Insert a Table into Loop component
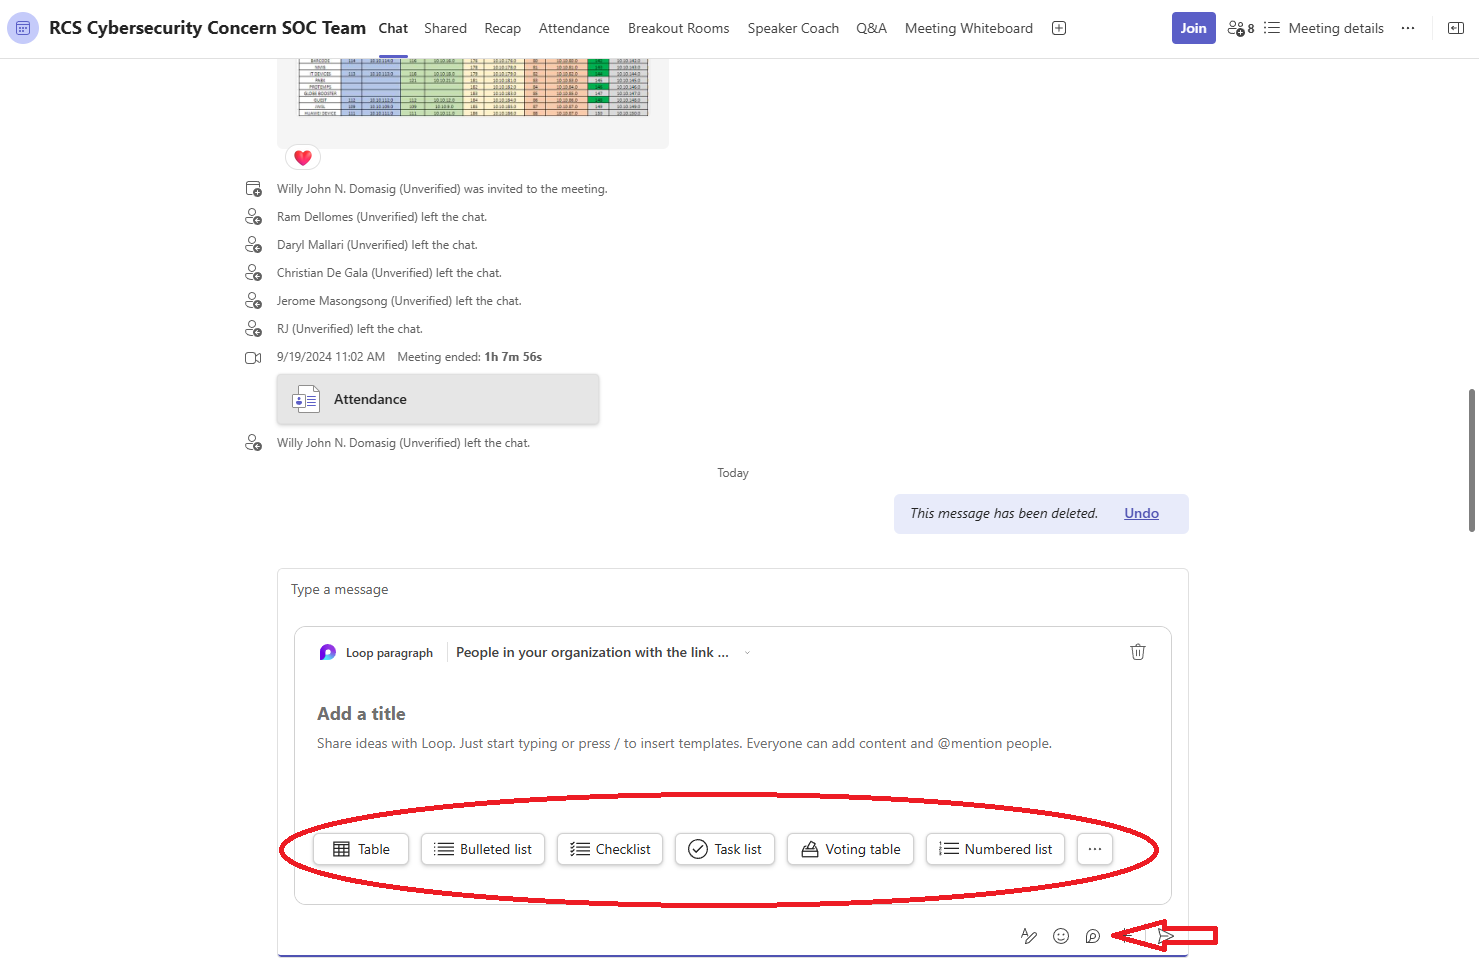The height and width of the screenshot is (973, 1479). [x=361, y=849]
